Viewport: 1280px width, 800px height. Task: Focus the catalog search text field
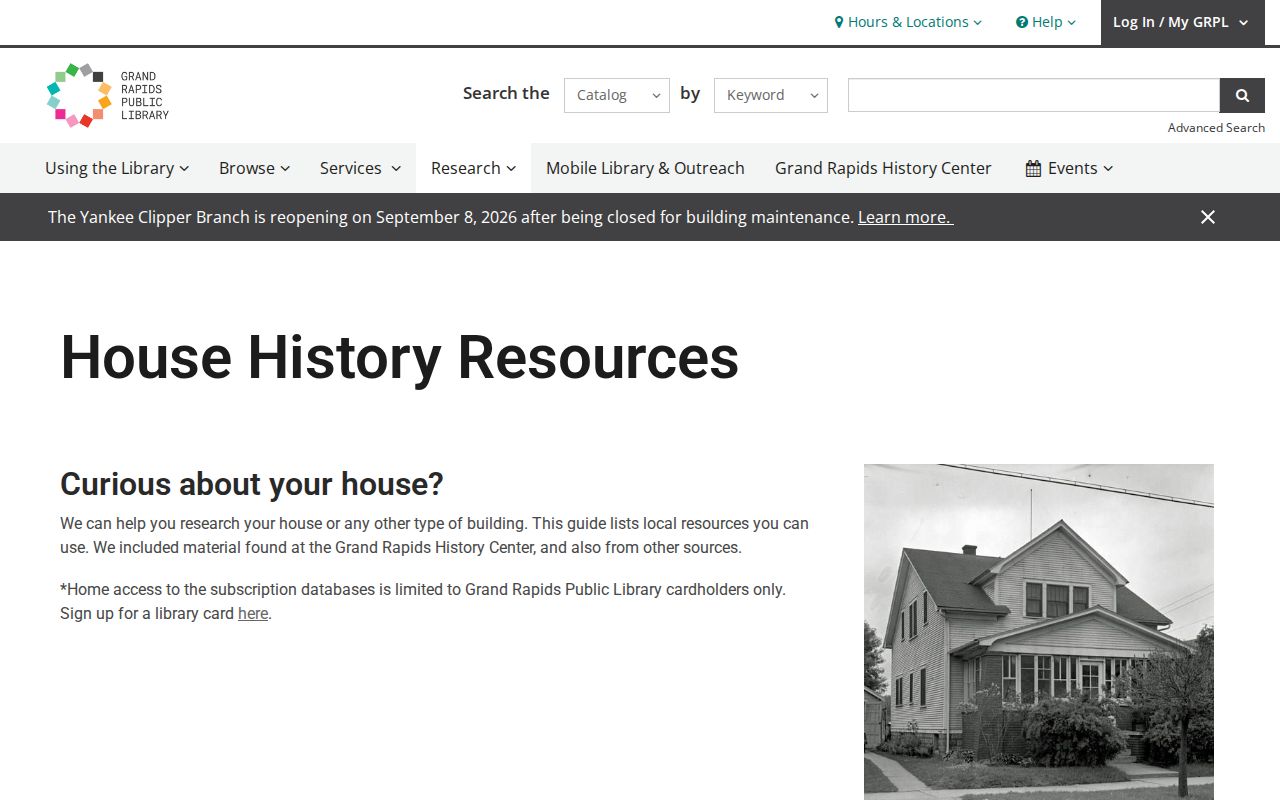[1034, 95]
